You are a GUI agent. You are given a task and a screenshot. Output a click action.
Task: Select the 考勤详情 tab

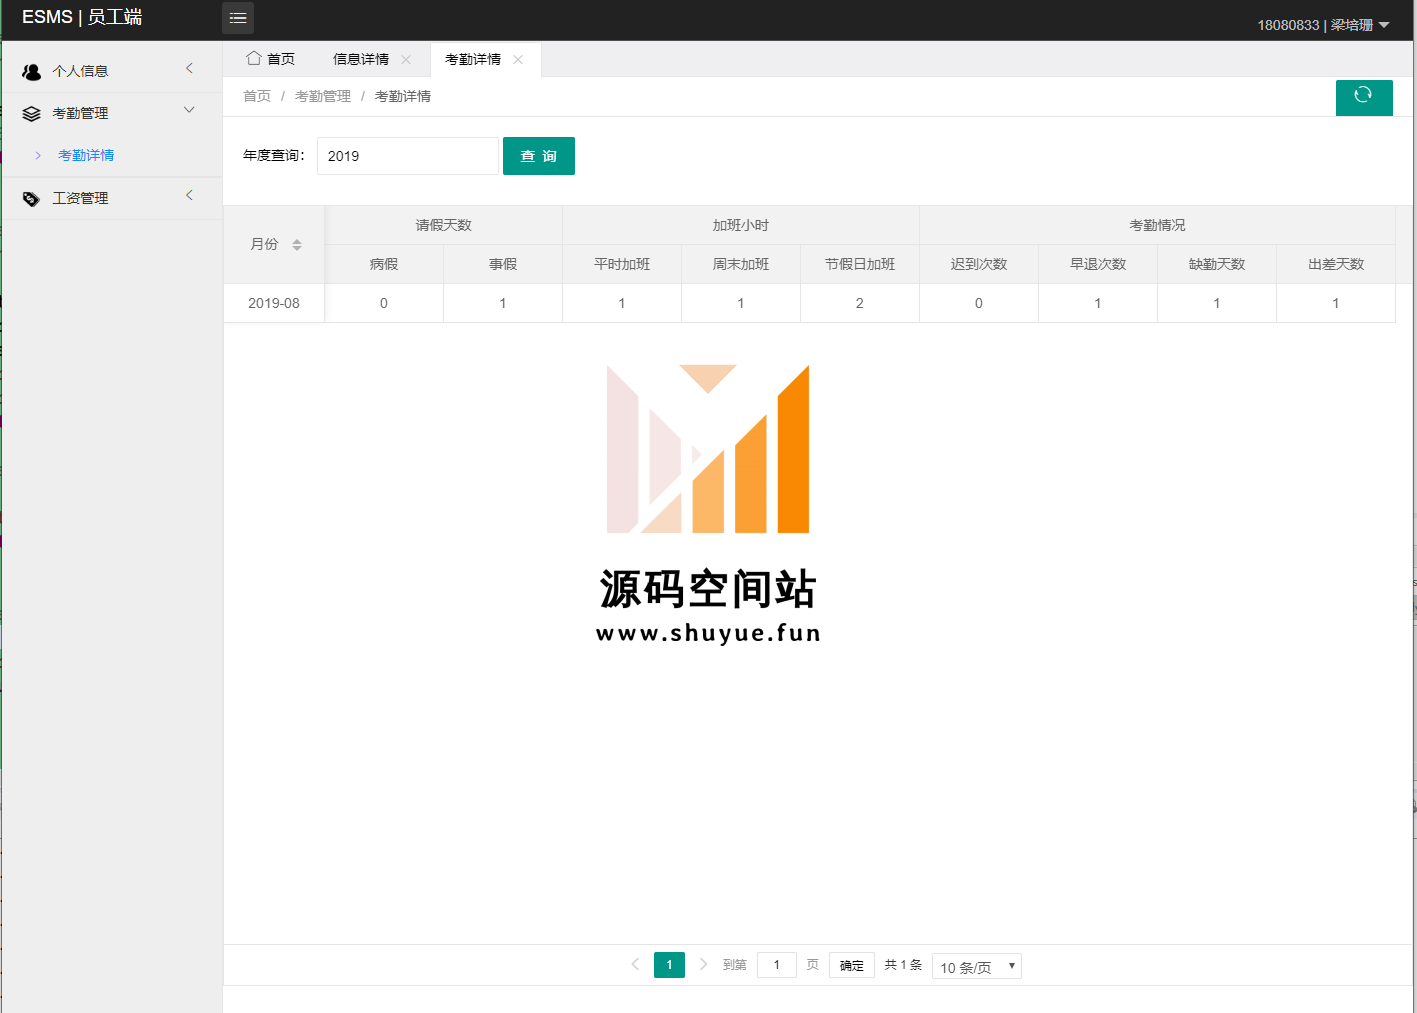[473, 60]
